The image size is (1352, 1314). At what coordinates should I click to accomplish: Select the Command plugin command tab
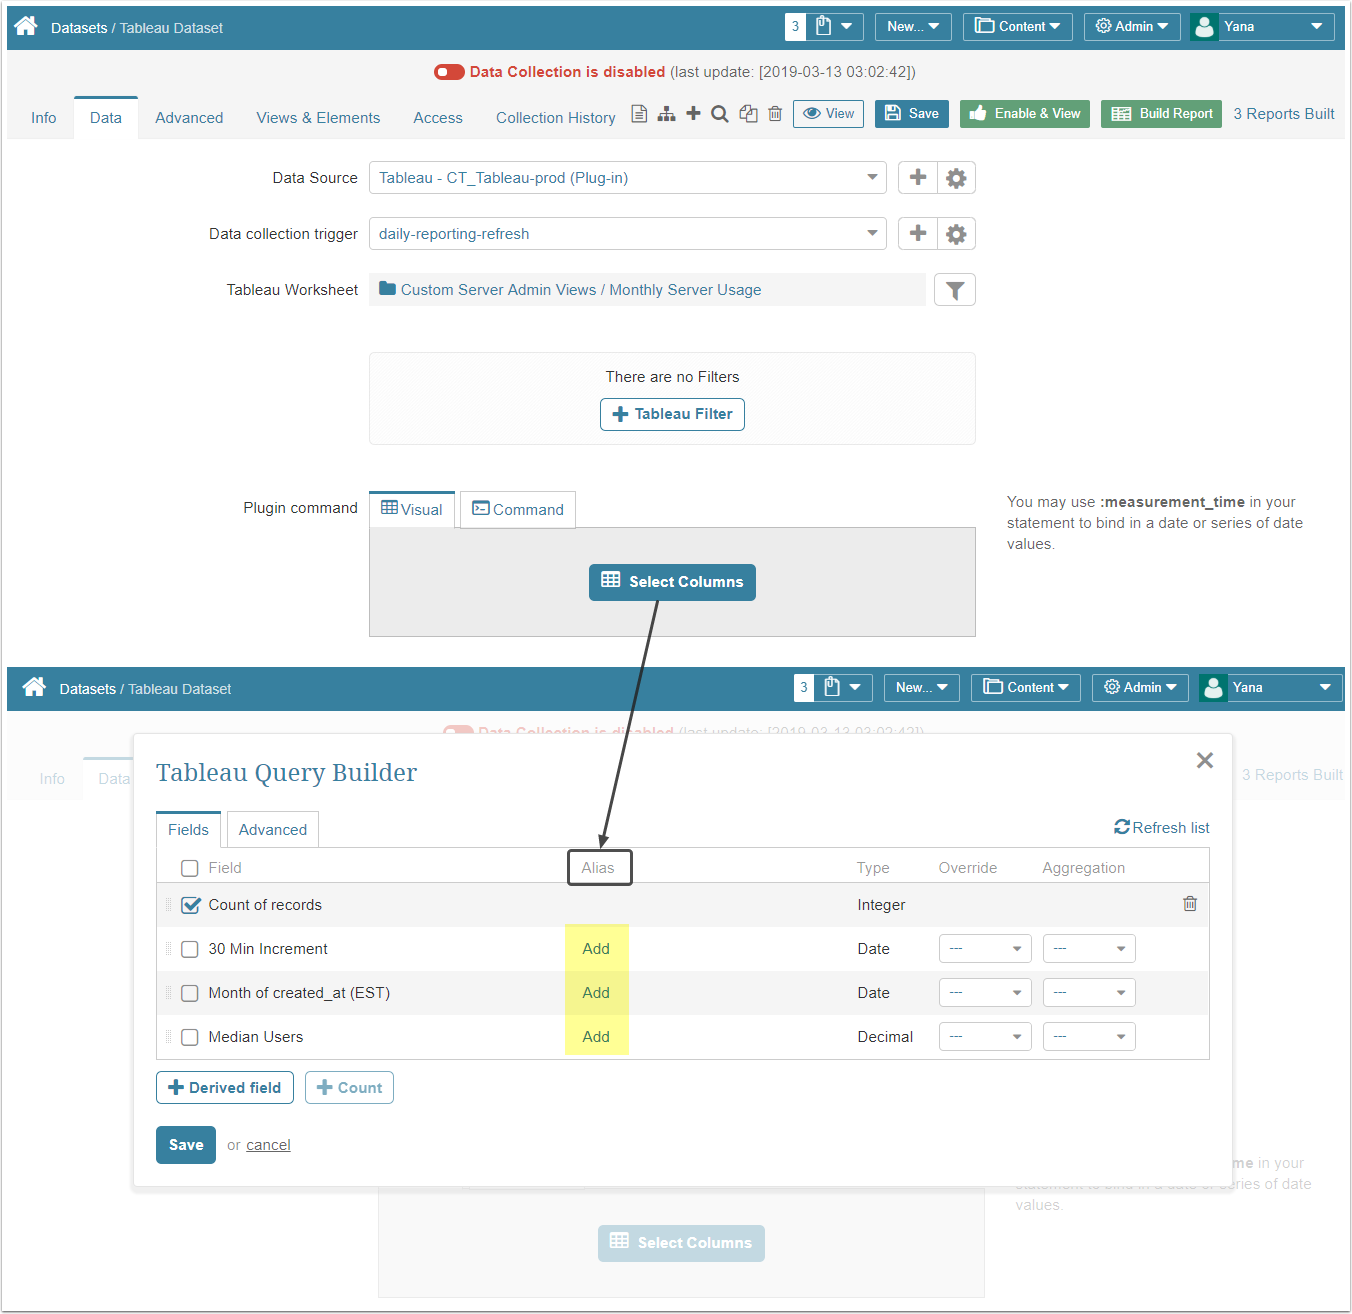point(518,510)
